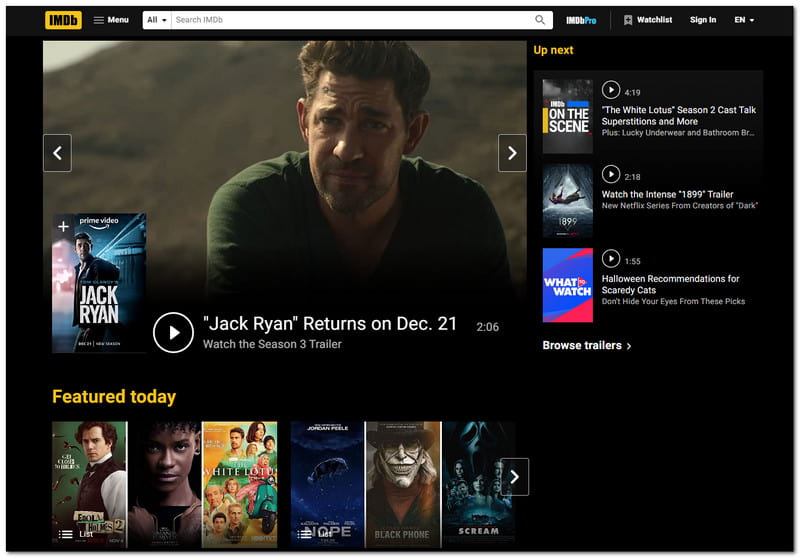
Task: Click the magnifying glass search icon
Action: 540,20
